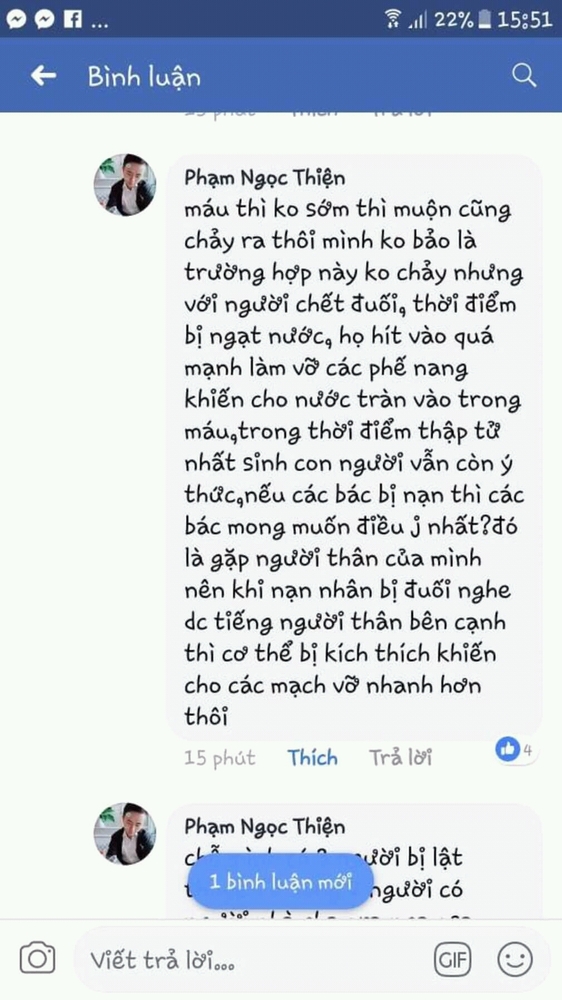Open the avatar on the second comment
Screen dimensions: 562x1000
tap(125, 834)
